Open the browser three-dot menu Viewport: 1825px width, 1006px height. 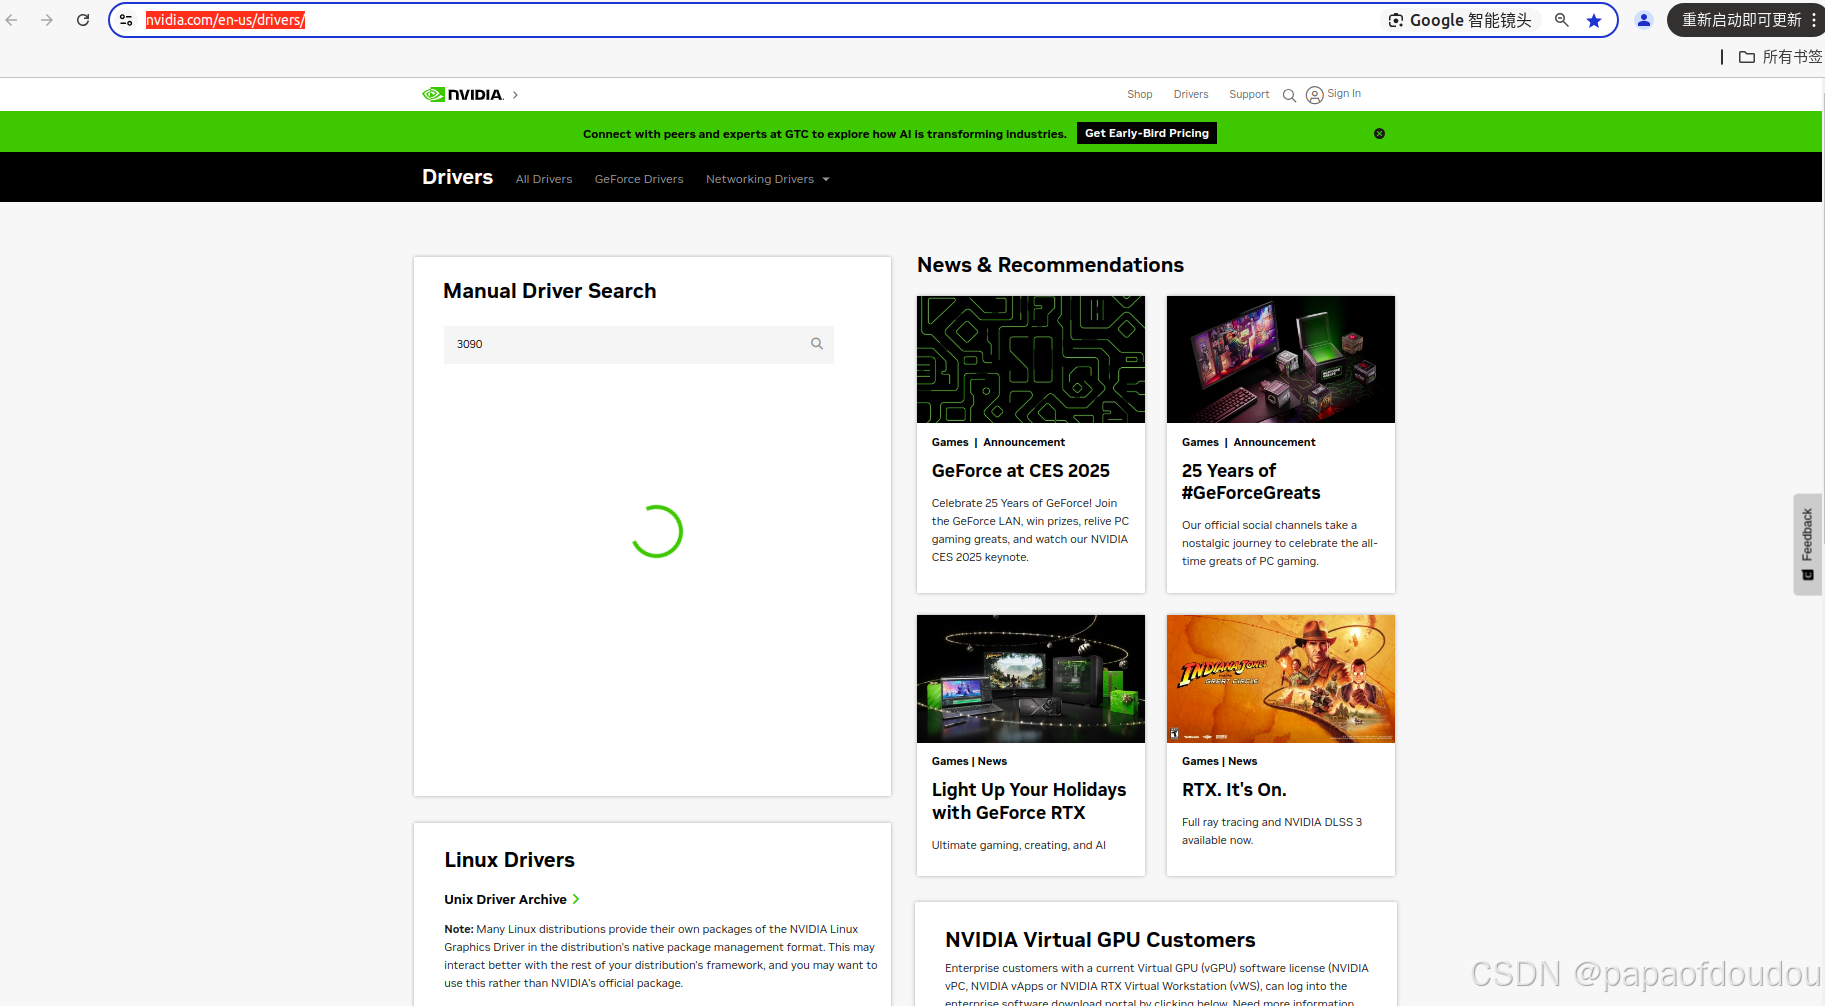[1813, 20]
